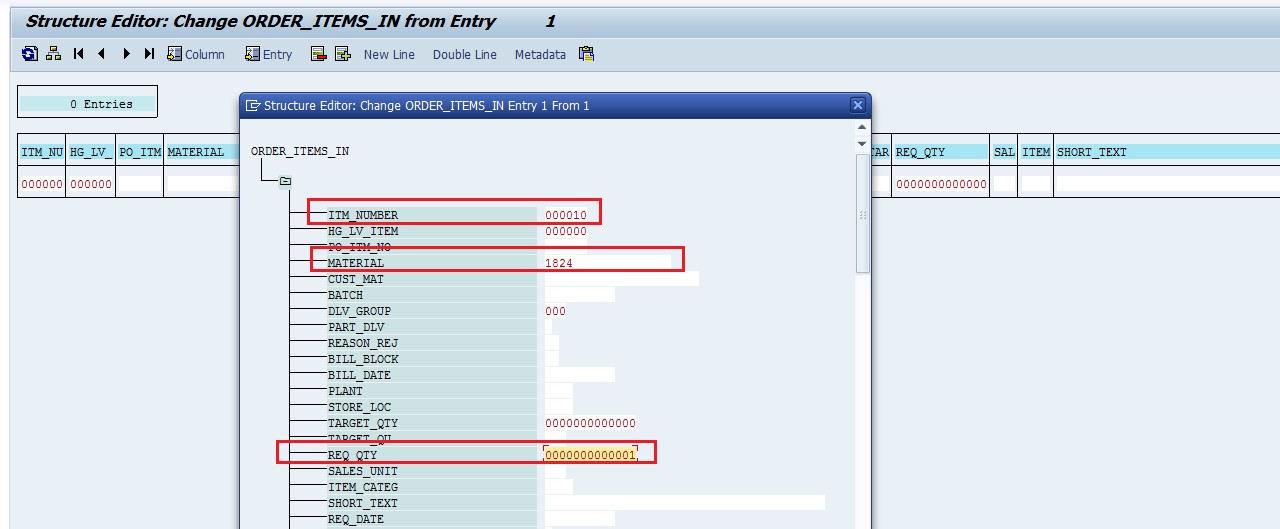This screenshot has height=529, width=1280.
Task: Click the refresh icon in the toolbar
Action: tap(30, 54)
